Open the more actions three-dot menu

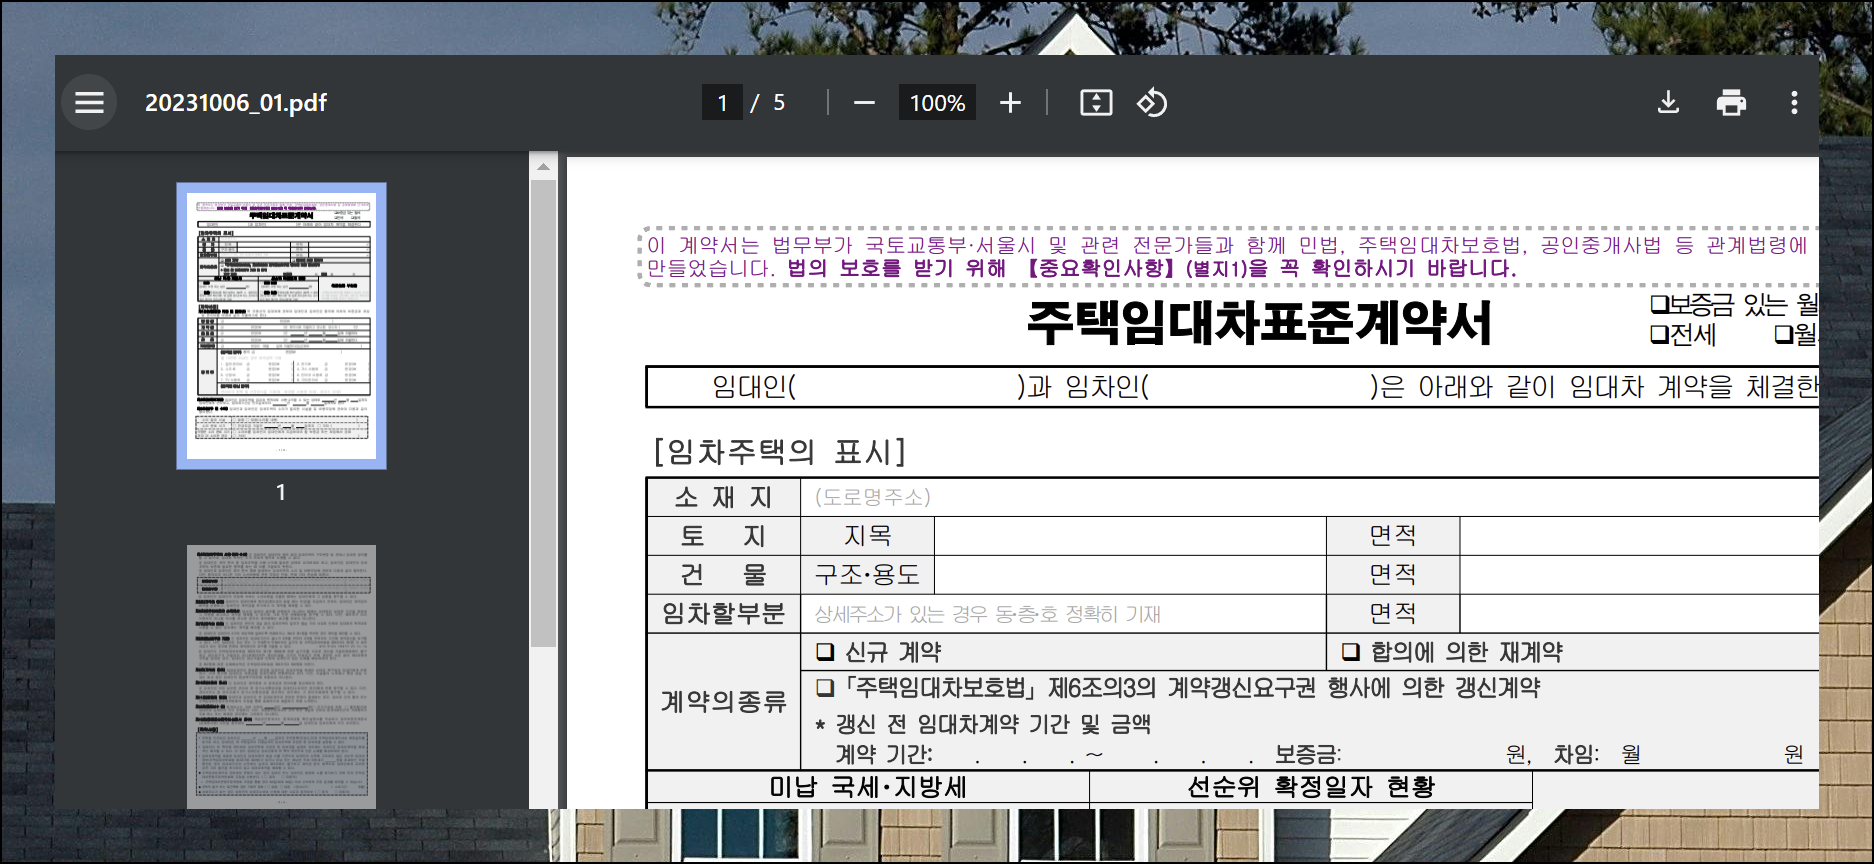(x=1794, y=103)
